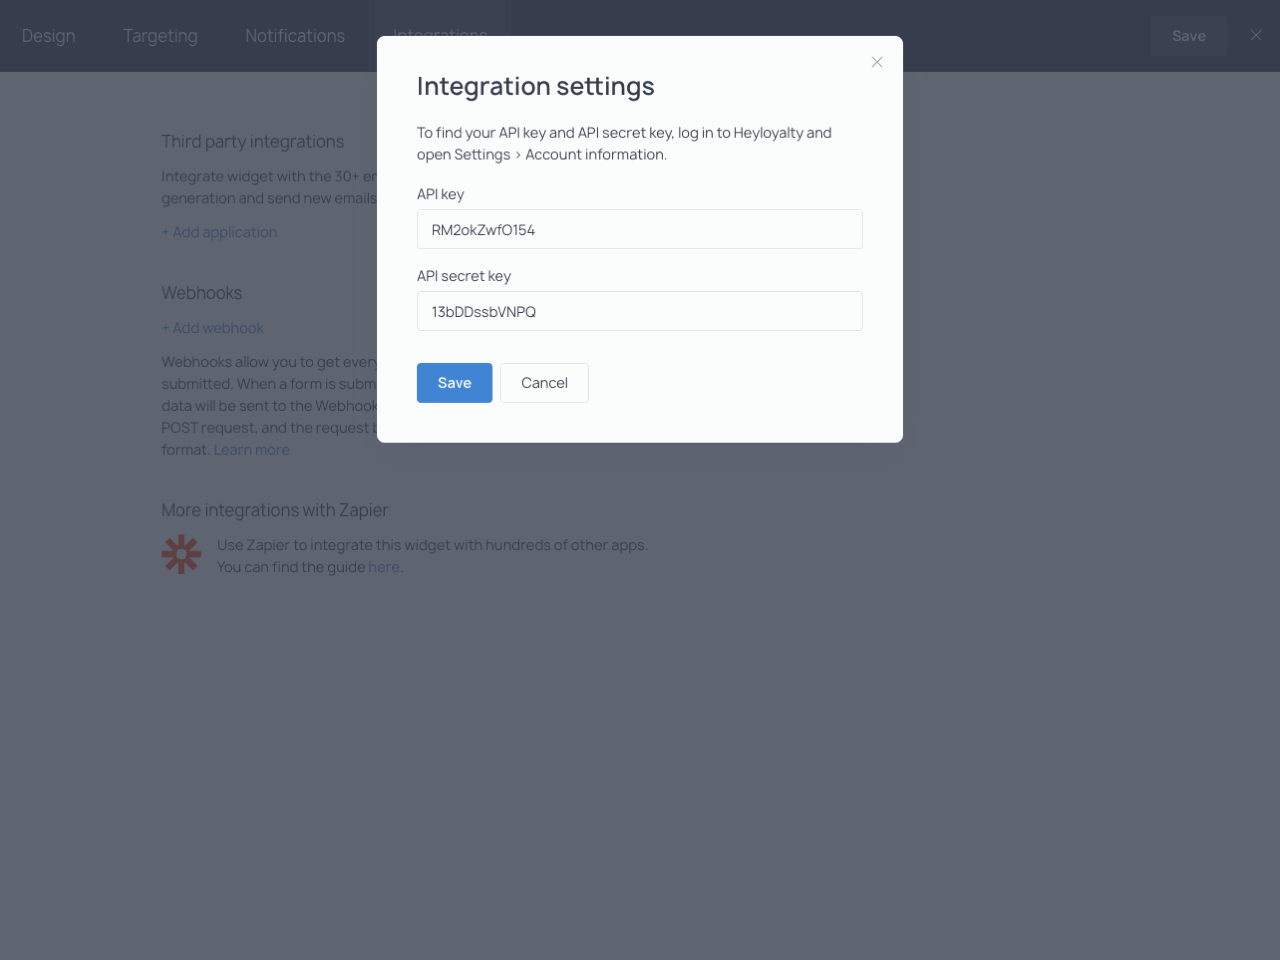Click the Zapier logo icon

181,554
